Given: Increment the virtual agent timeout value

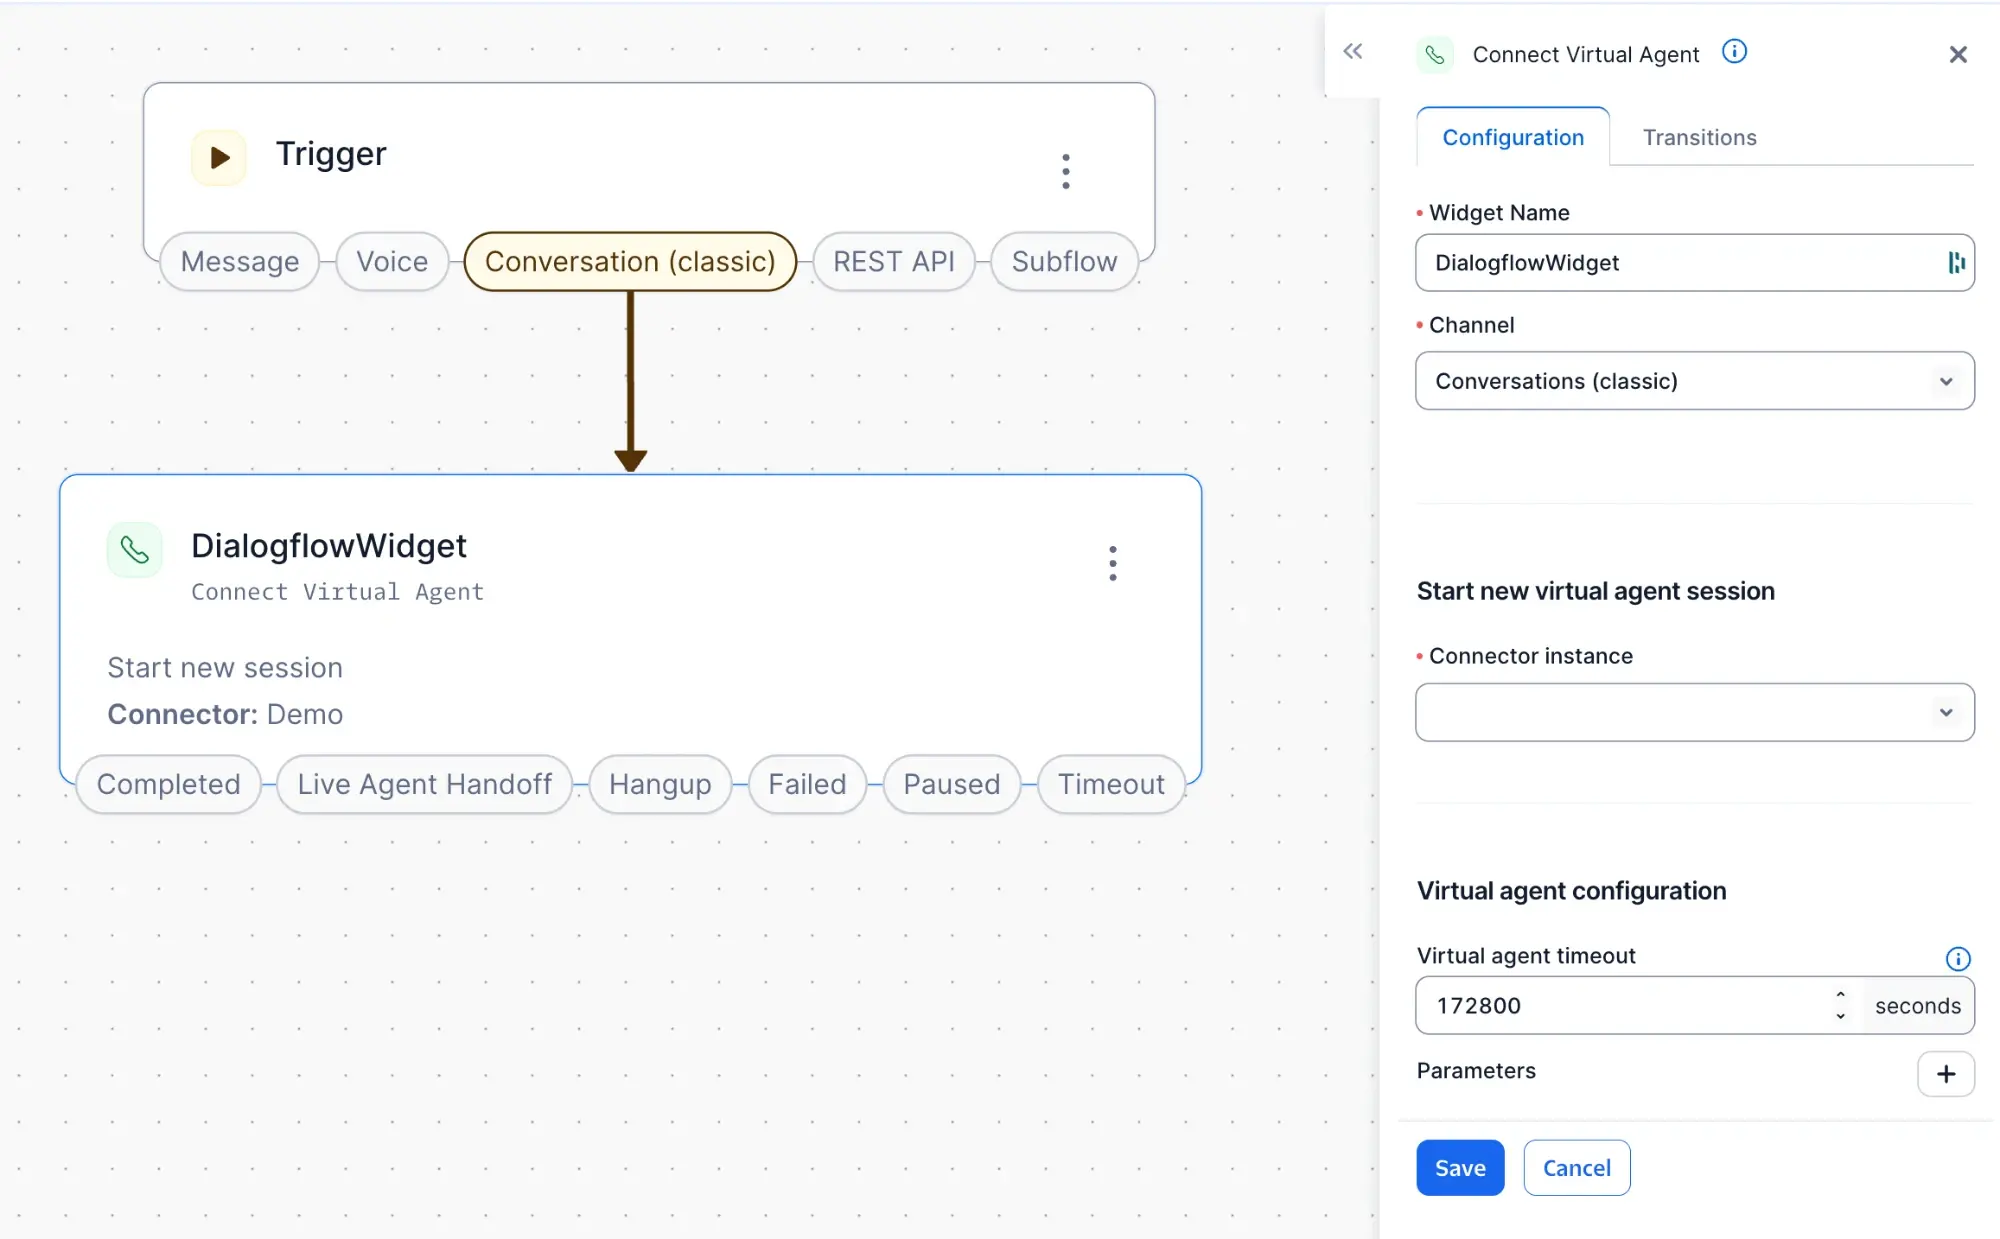Looking at the screenshot, I should click(1840, 995).
